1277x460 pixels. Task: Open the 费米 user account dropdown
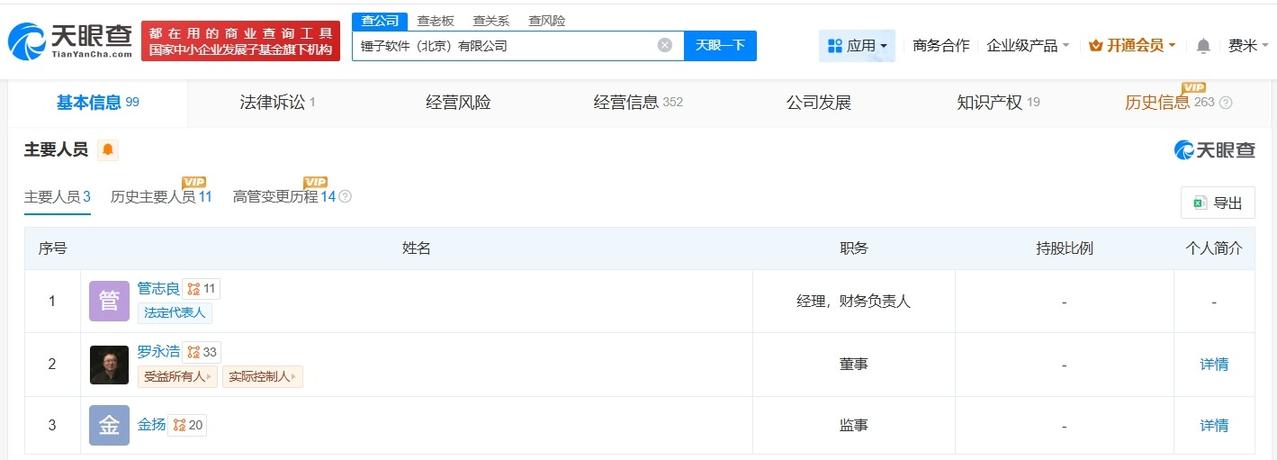pyautogui.click(x=1248, y=45)
